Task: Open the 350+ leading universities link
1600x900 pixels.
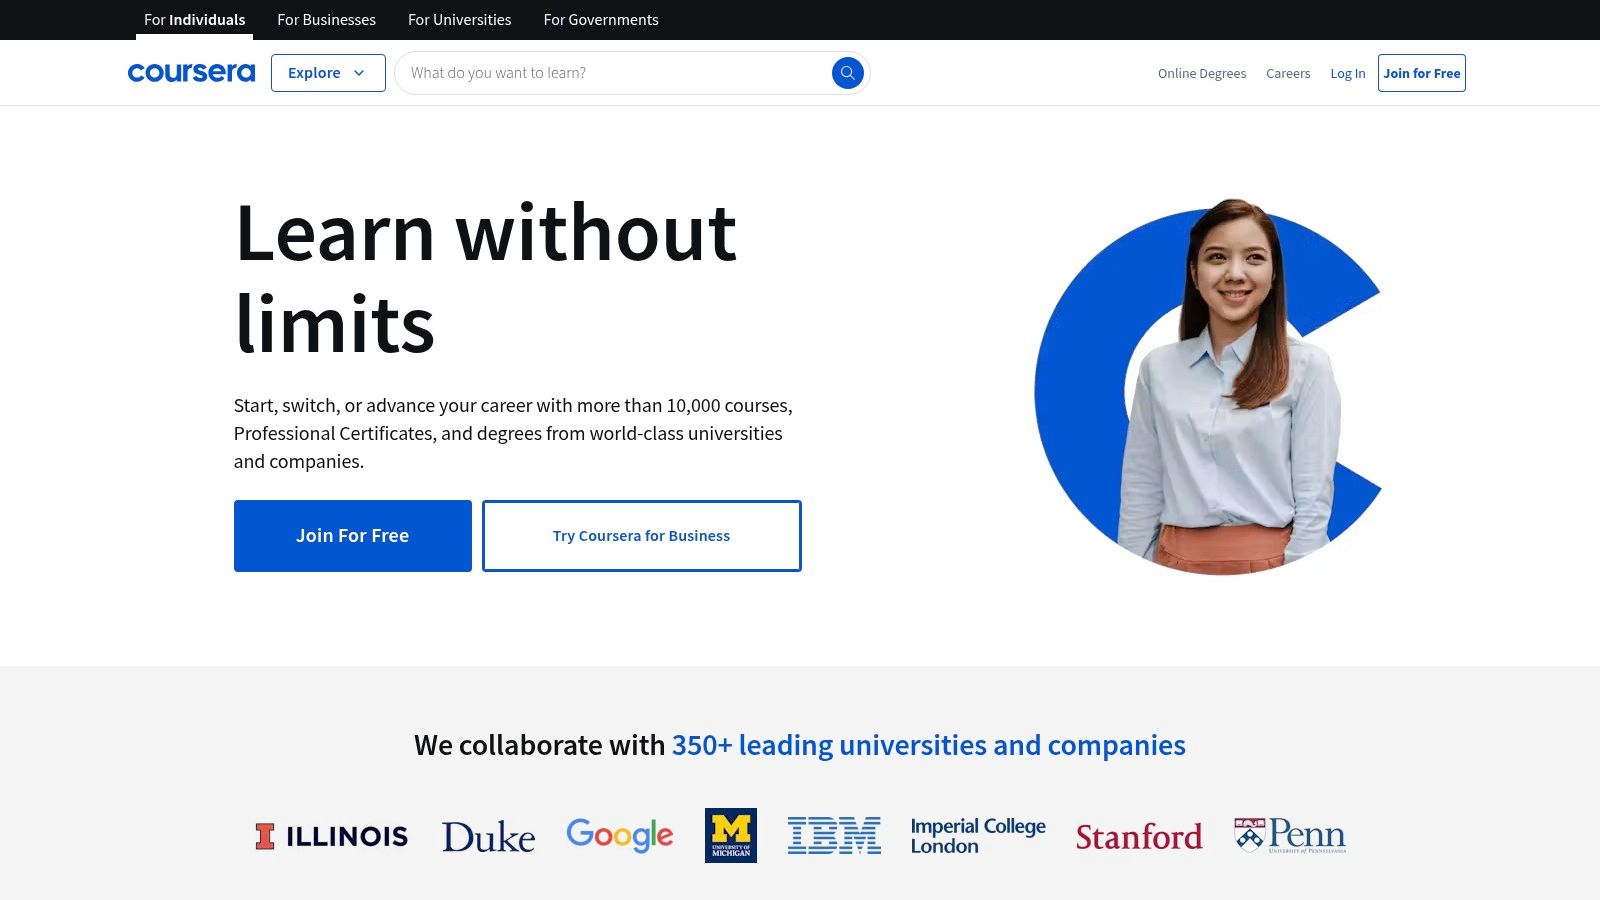Action: pyautogui.click(x=929, y=745)
